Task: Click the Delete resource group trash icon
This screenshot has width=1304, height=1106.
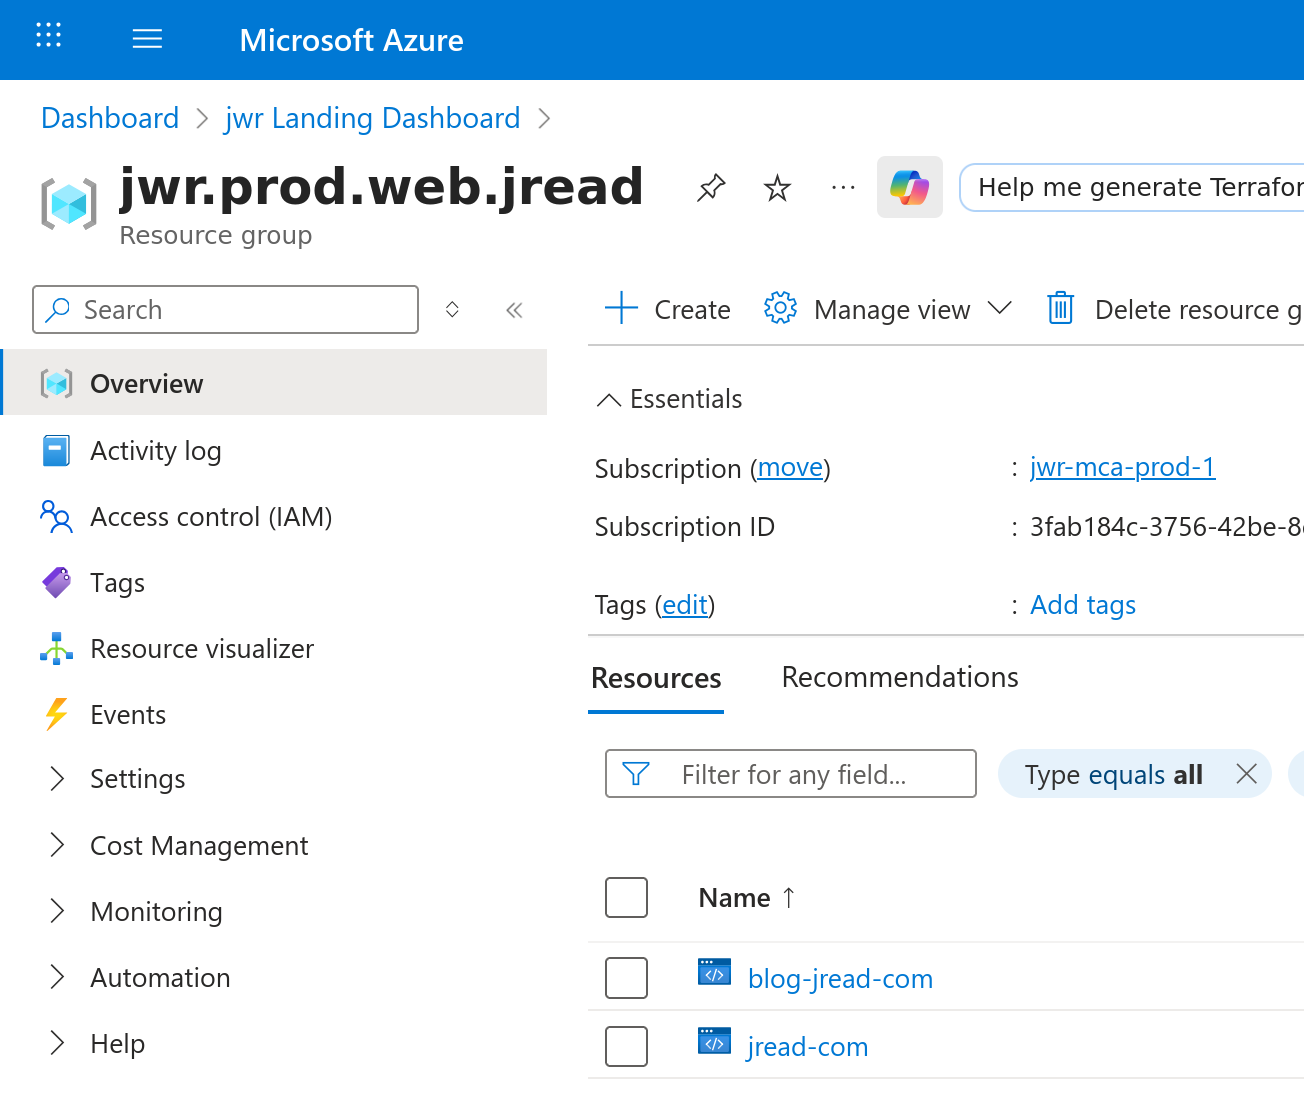Action: click(1060, 309)
